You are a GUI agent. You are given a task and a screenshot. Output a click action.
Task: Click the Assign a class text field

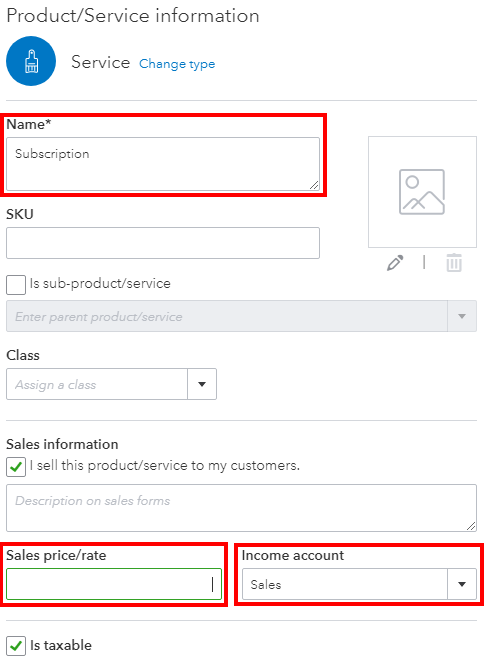(x=97, y=384)
